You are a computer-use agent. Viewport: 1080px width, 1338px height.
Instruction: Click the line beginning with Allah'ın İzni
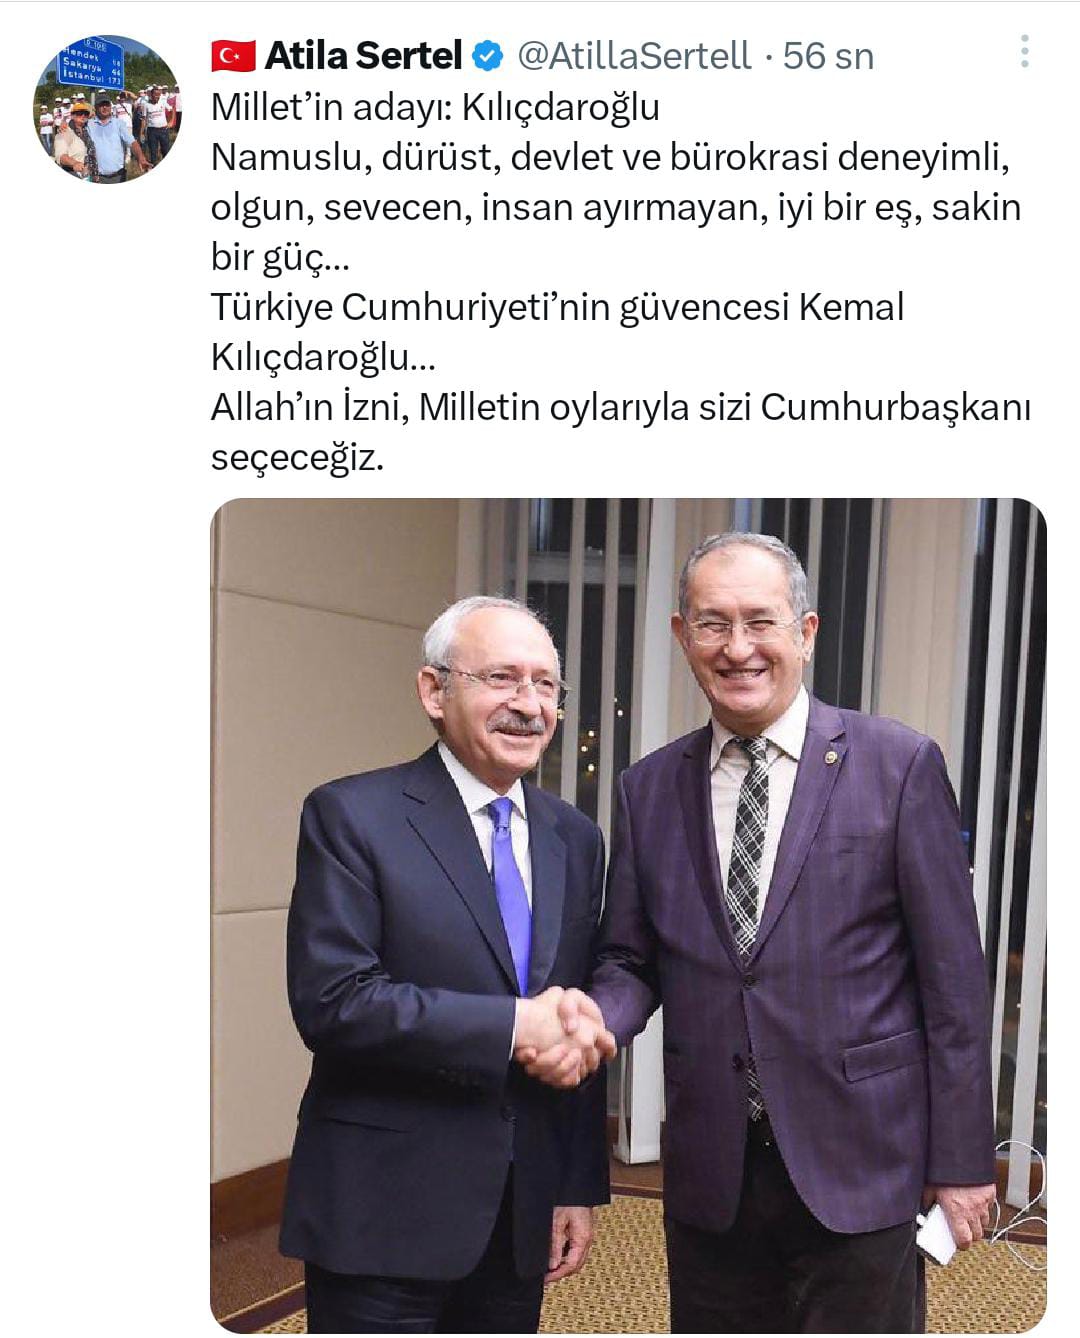(x=620, y=407)
